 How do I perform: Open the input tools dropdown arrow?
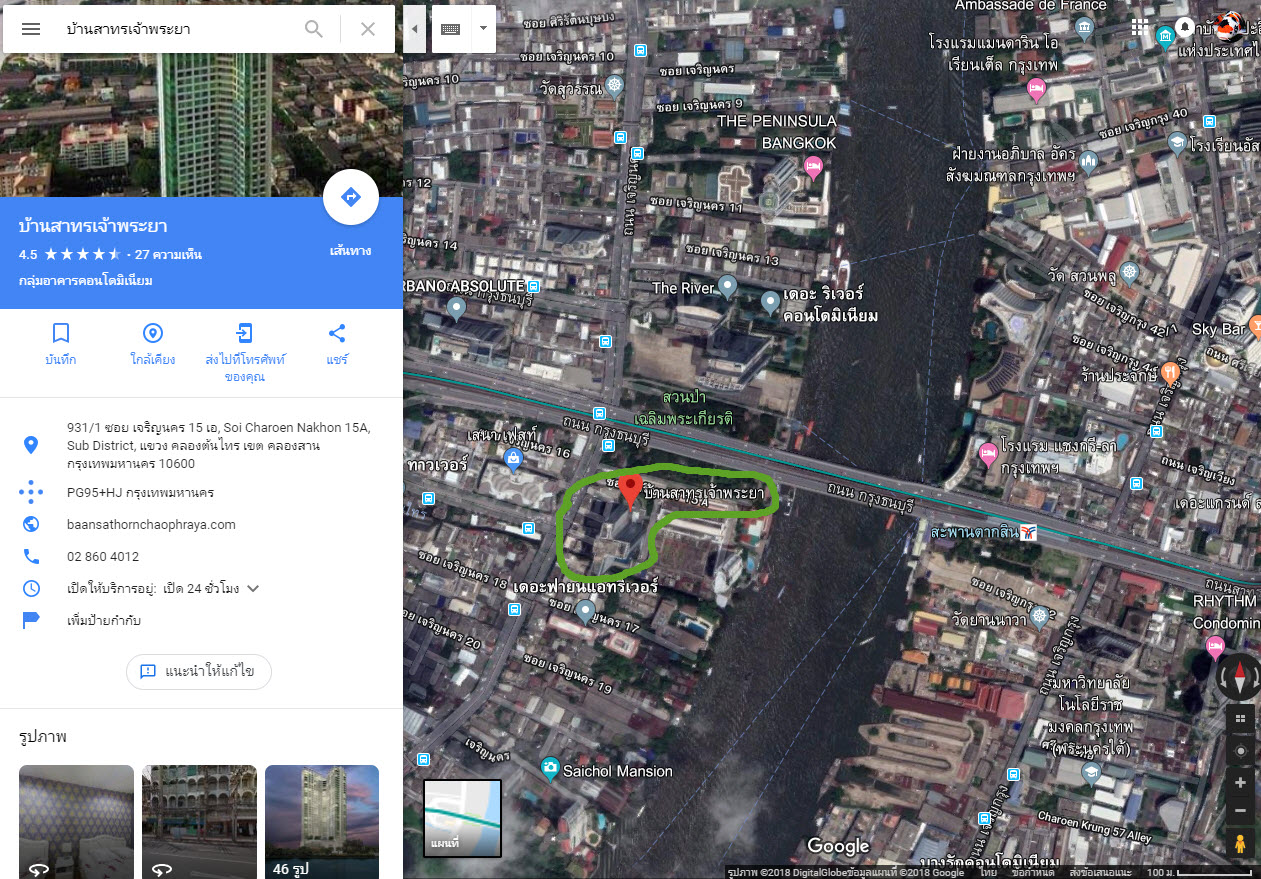483,29
